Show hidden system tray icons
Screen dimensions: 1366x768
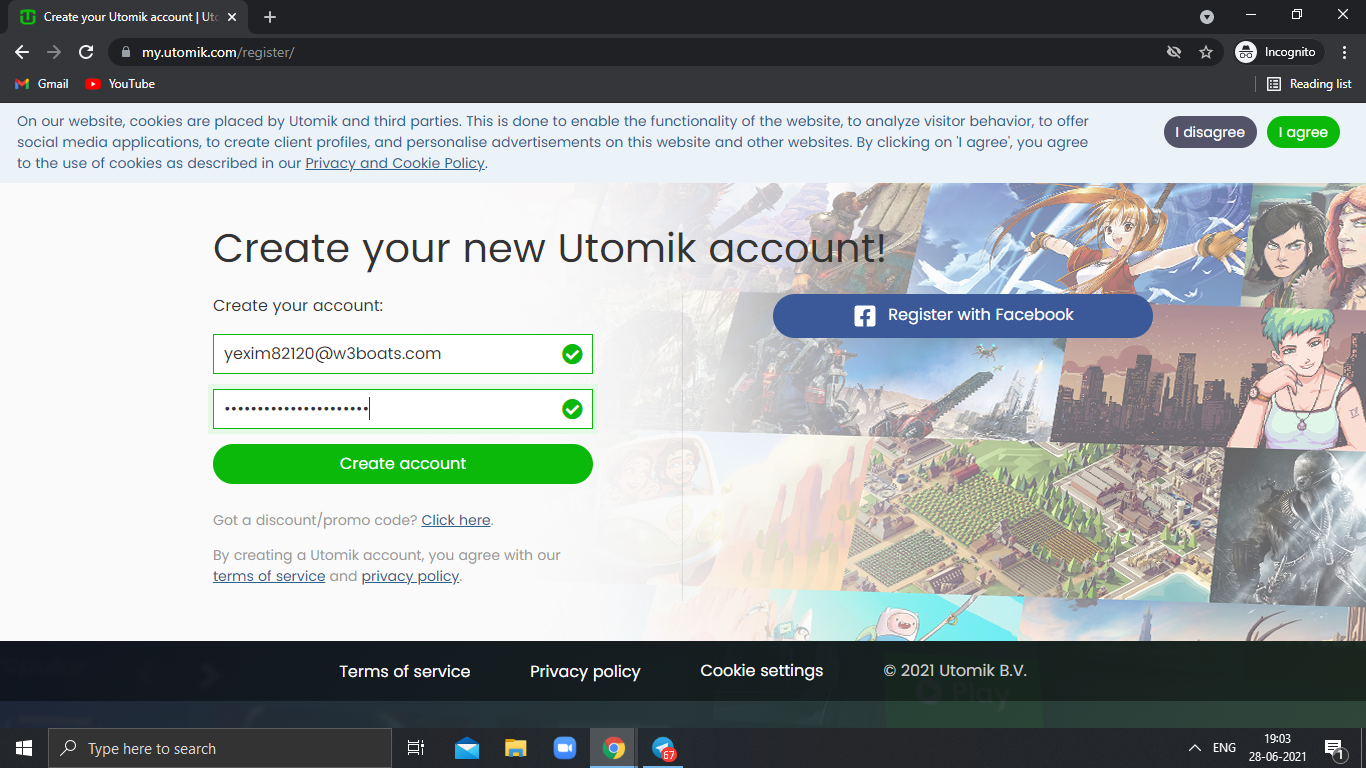(x=1195, y=748)
